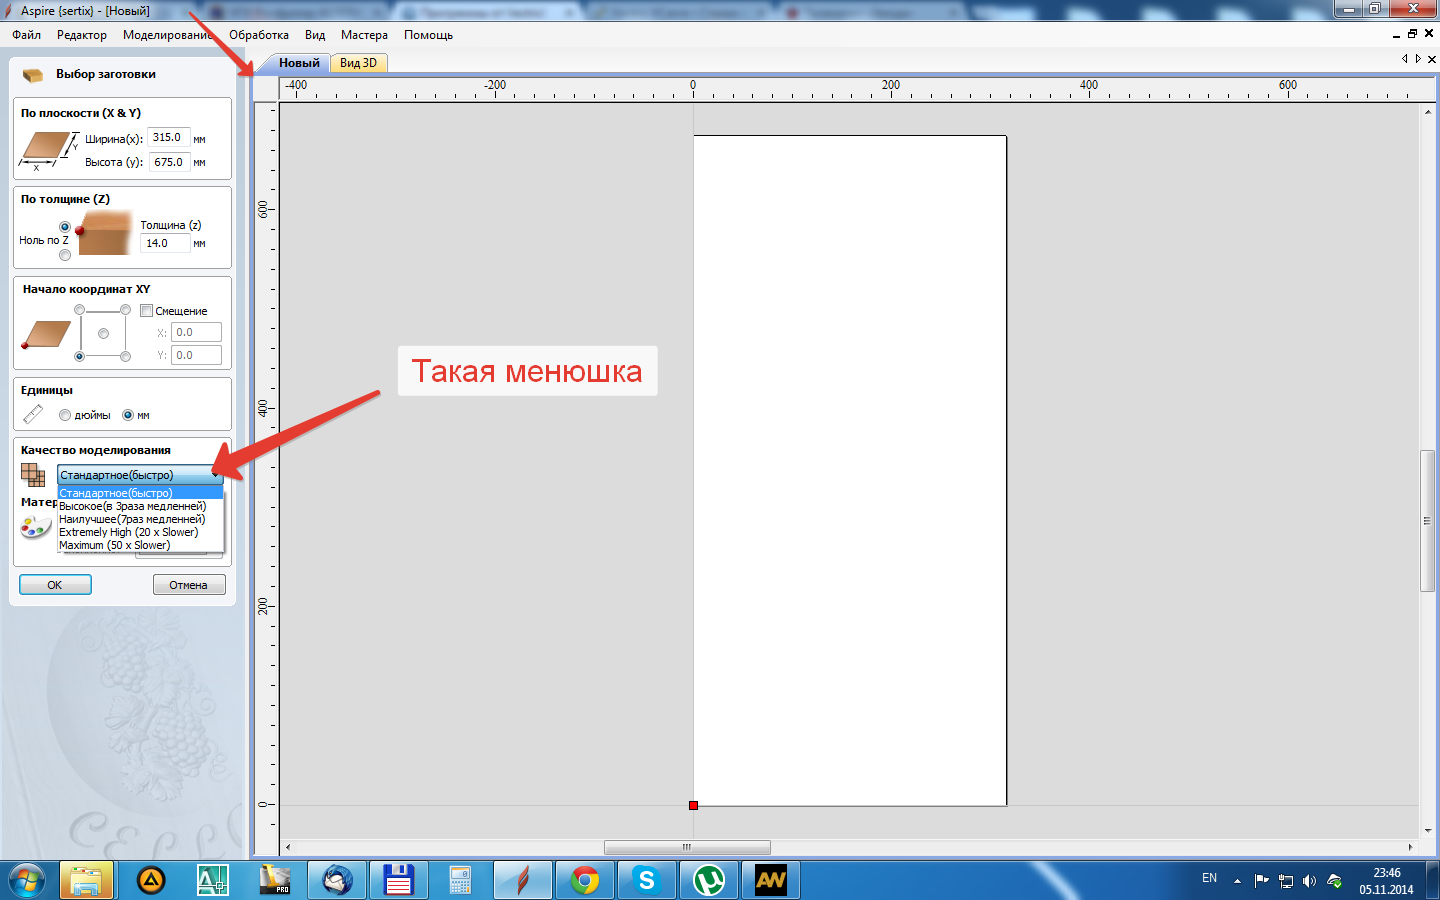
Task: Collapse the Качество моделирования dropdown
Action: 215,475
